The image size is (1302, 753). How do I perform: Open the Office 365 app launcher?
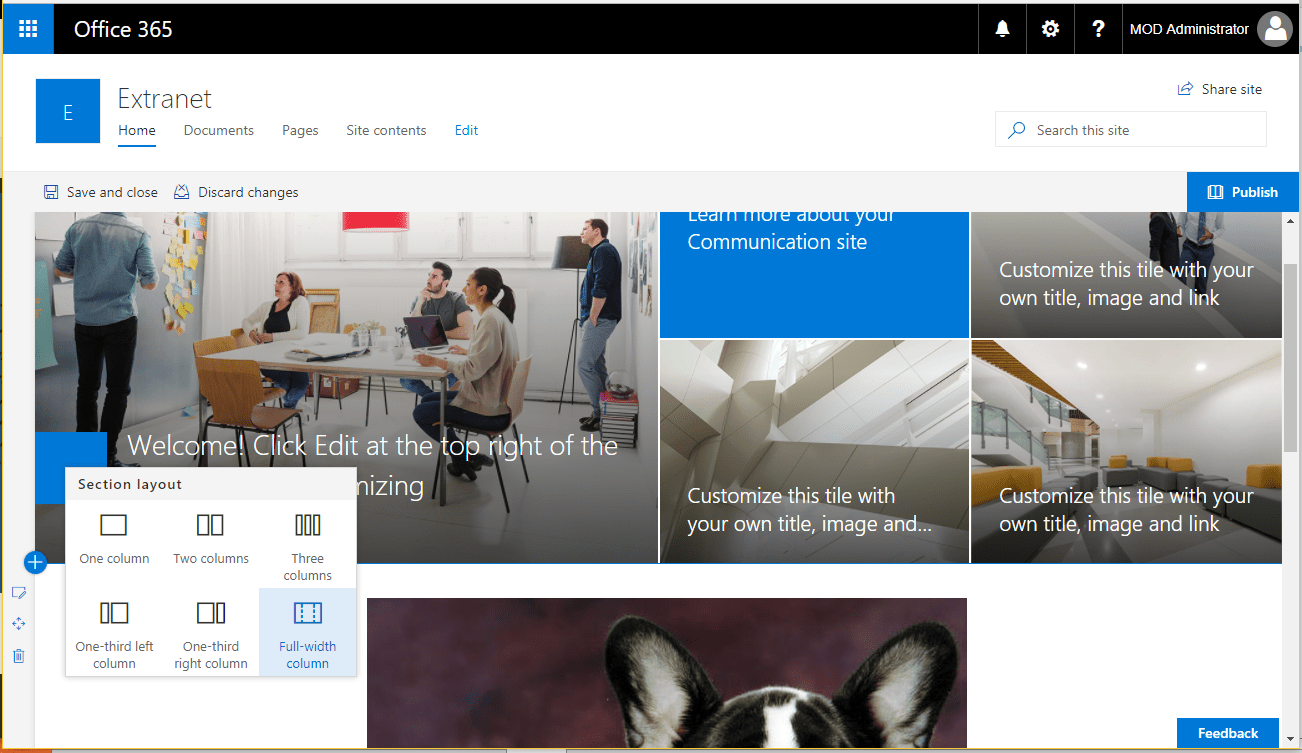28,29
